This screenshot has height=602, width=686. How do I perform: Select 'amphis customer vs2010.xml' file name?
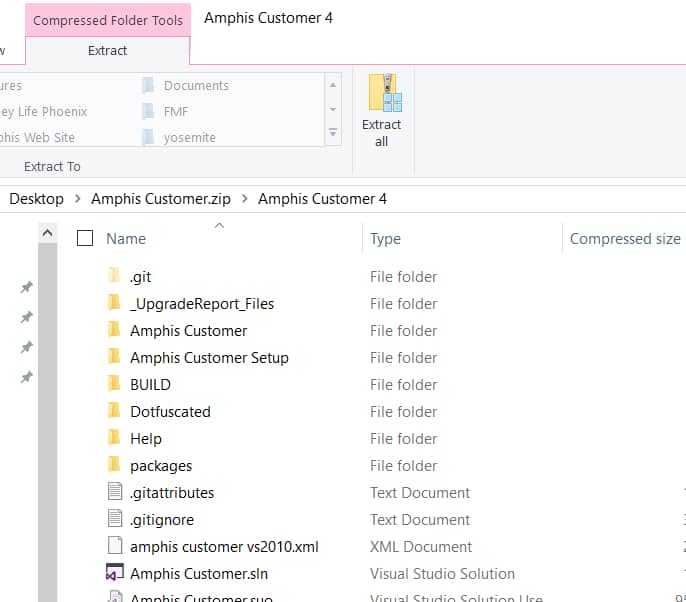[224, 547]
